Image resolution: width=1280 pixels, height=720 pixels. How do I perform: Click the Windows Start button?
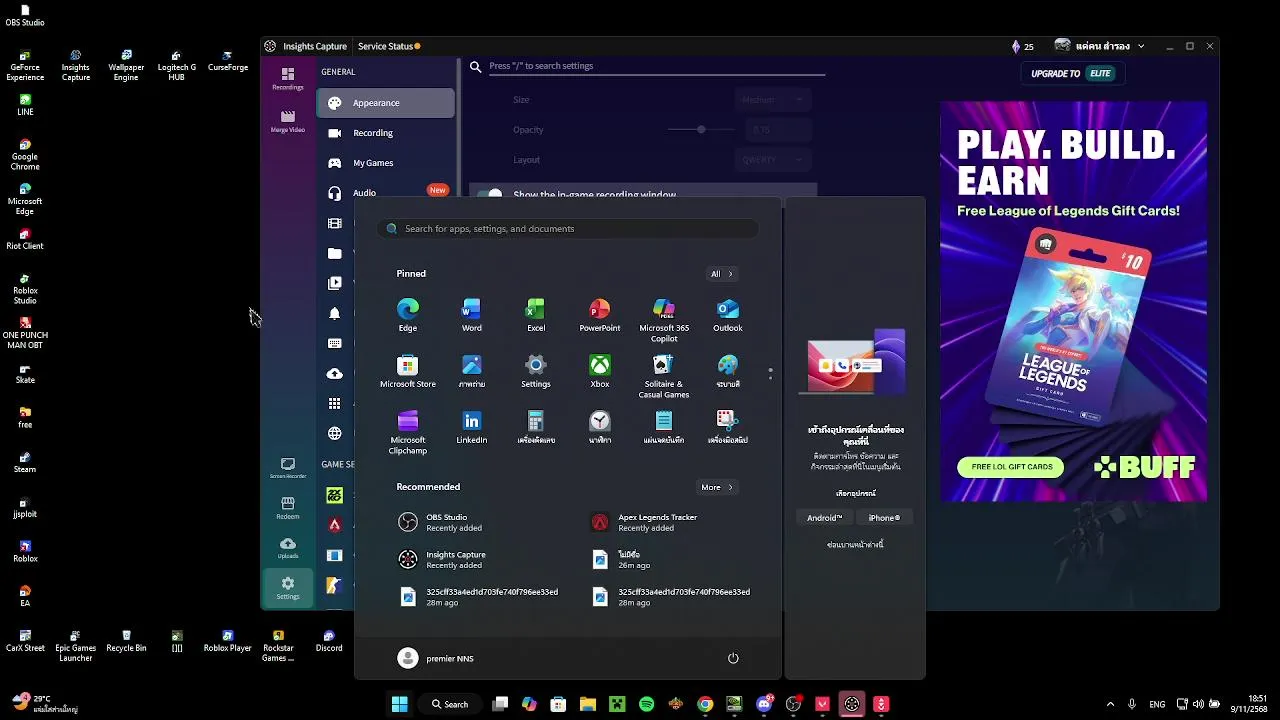(400, 704)
